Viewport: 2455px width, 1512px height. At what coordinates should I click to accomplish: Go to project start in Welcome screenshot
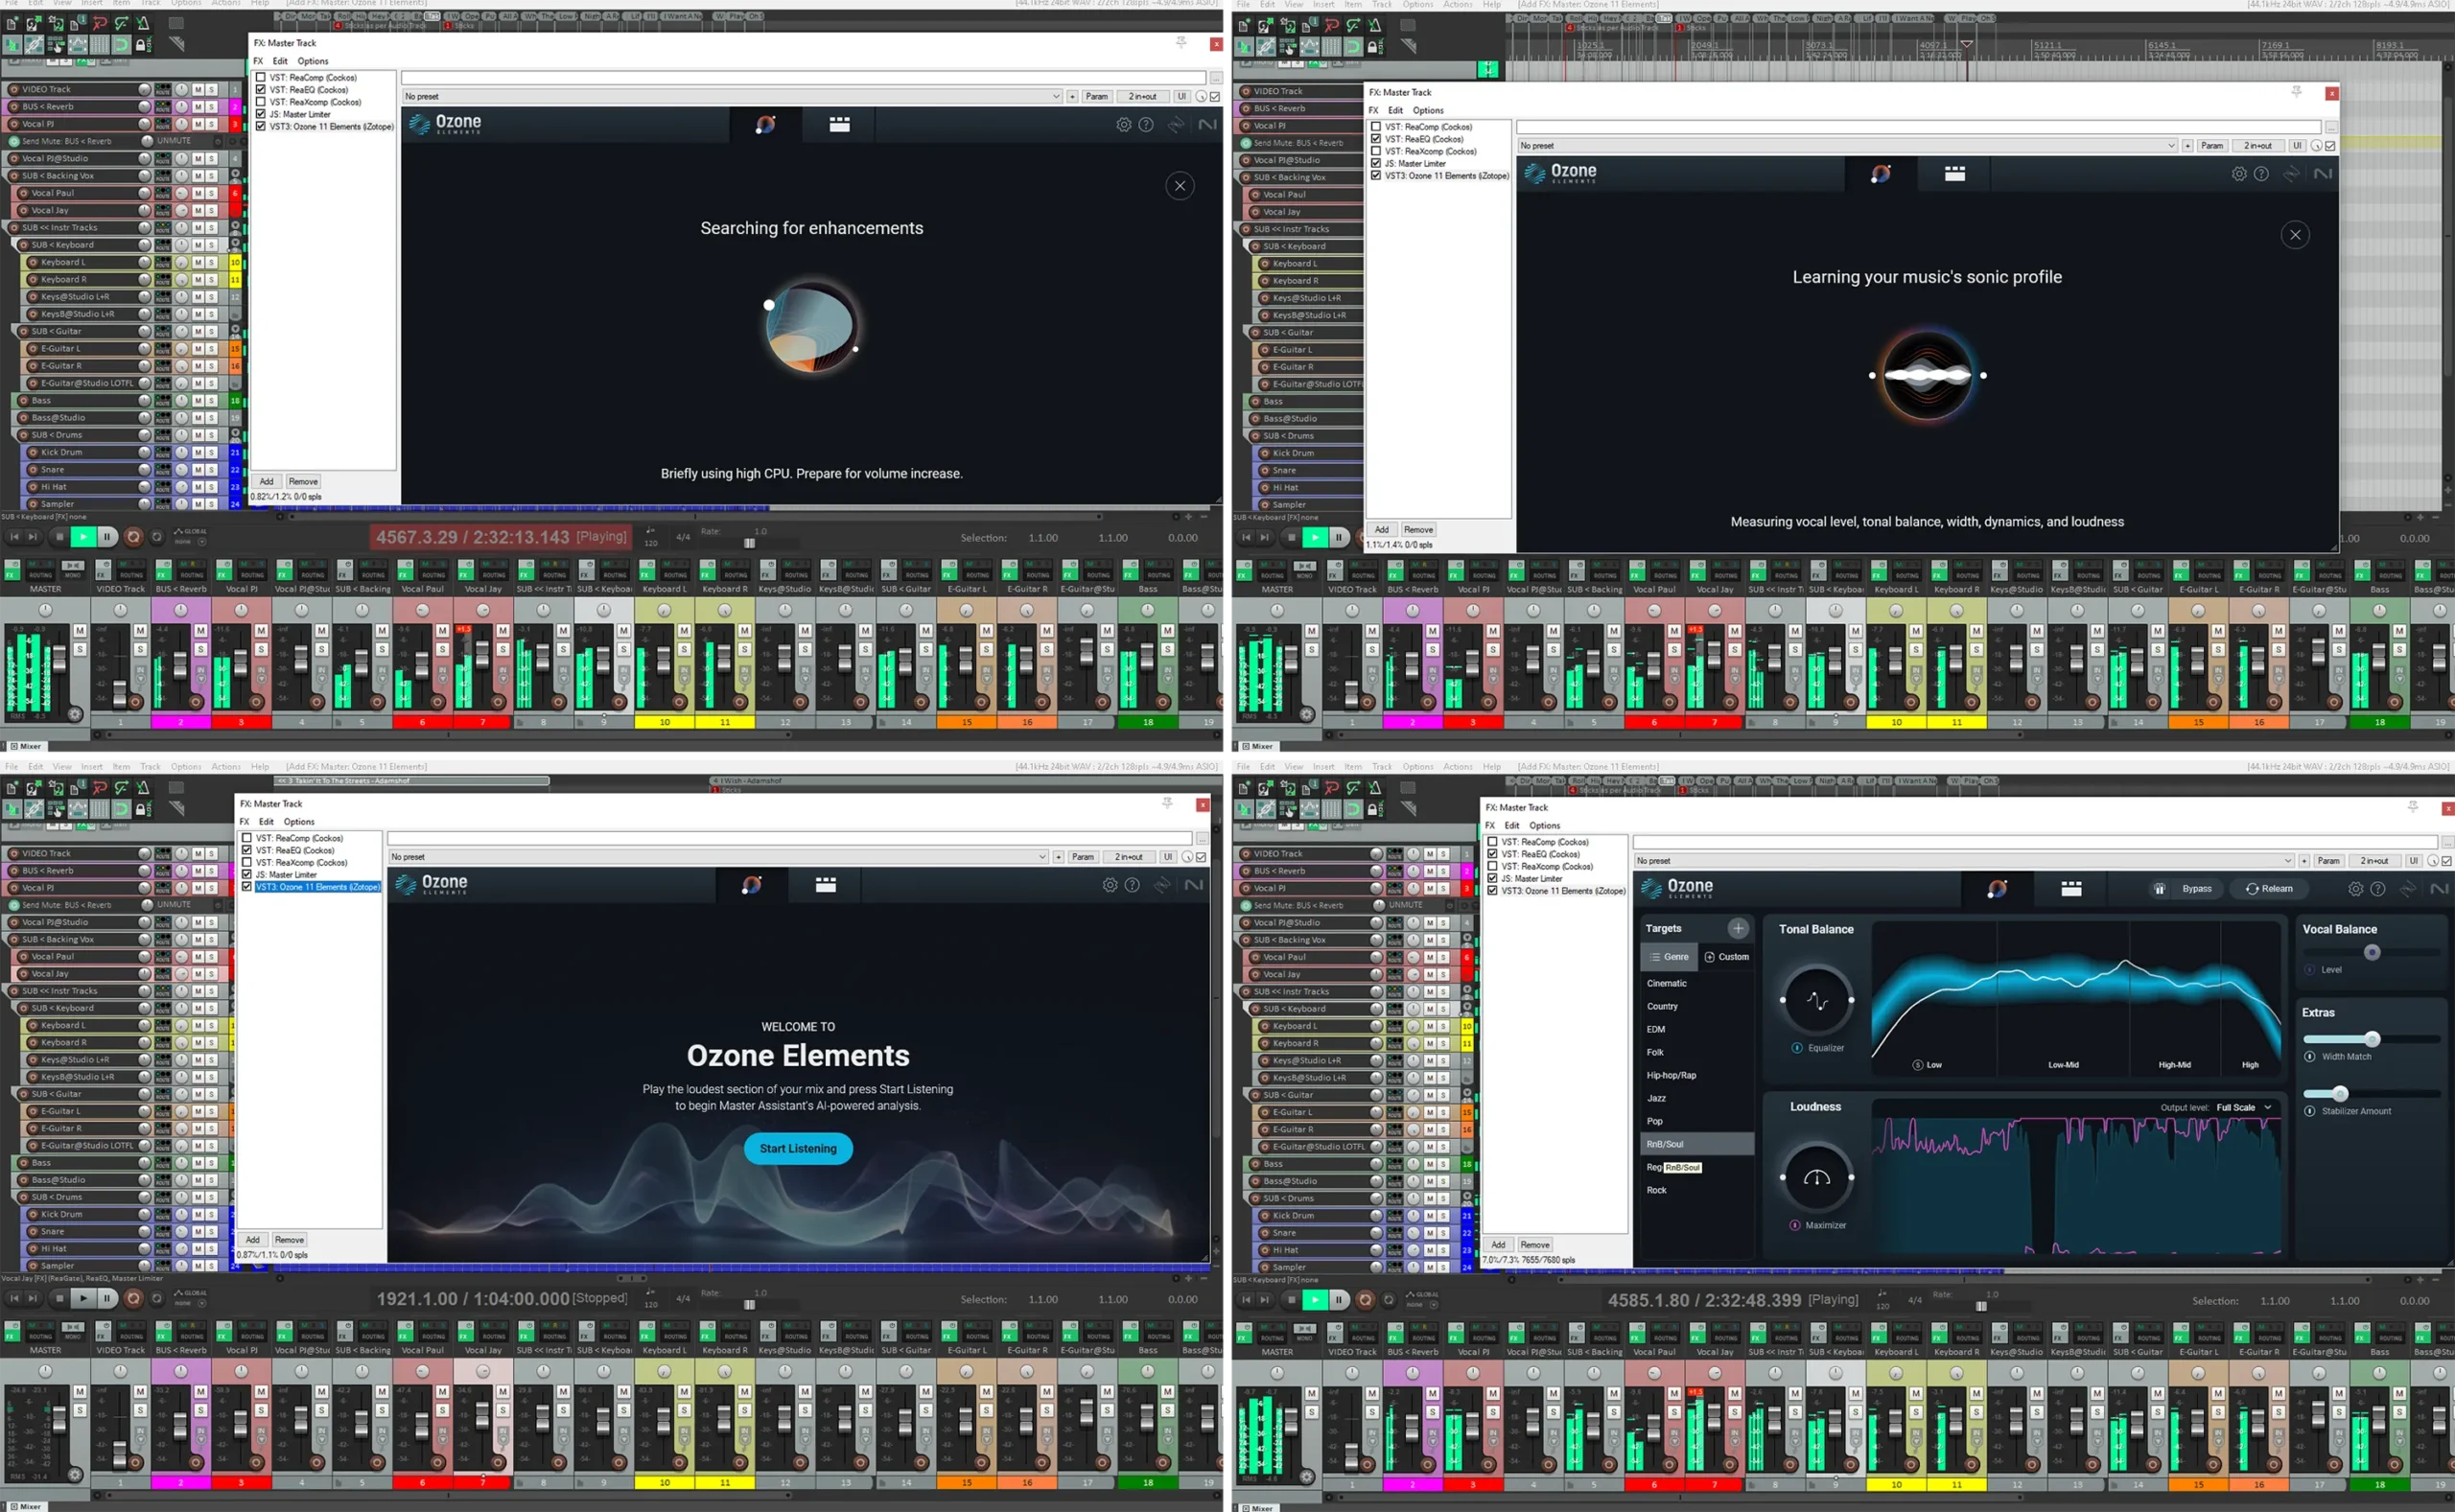tap(14, 1298)
